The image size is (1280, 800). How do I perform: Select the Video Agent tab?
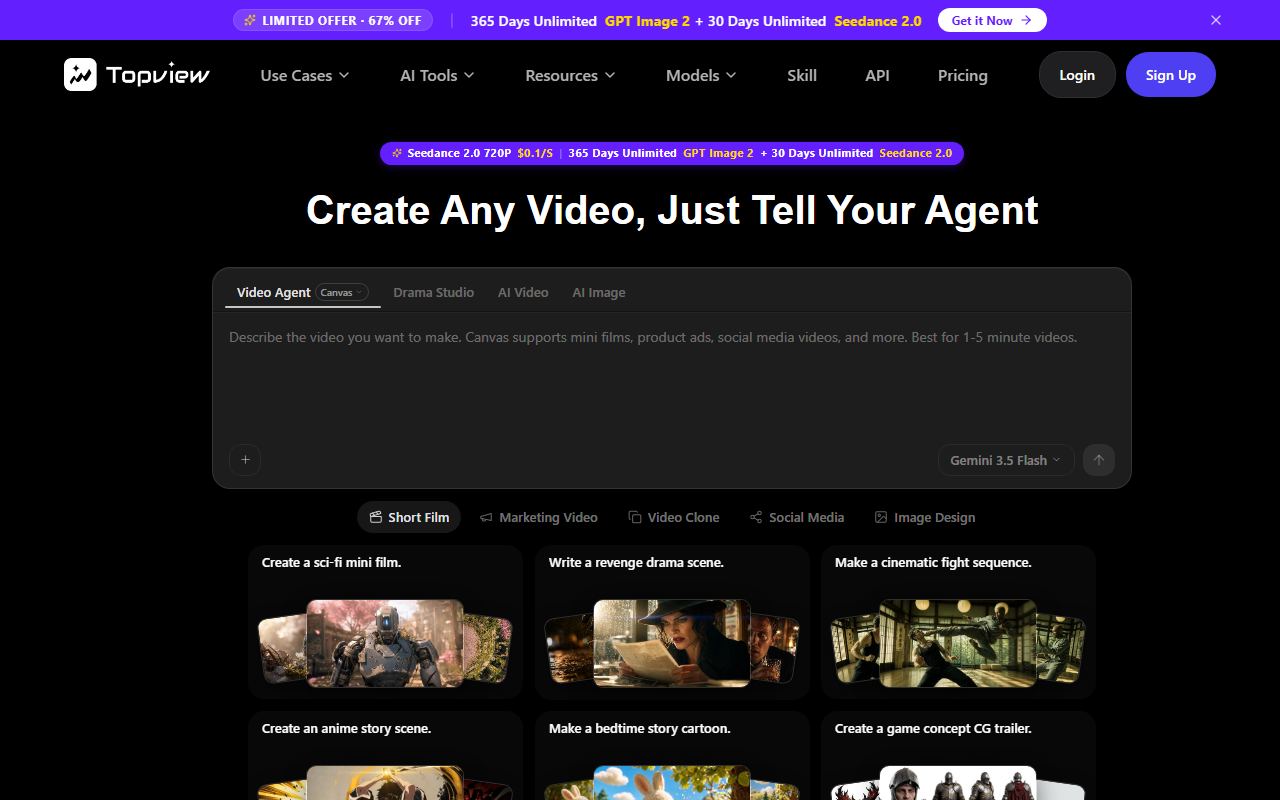coord(273,292)
